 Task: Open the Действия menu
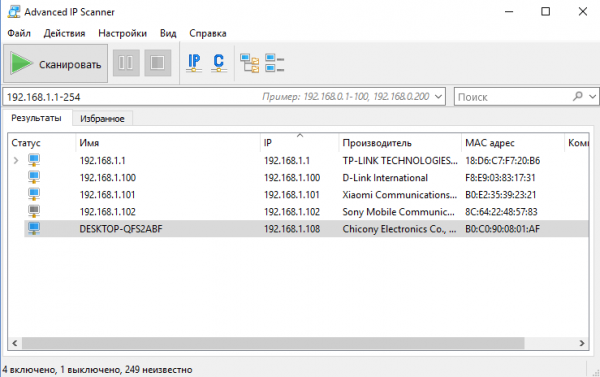click(x=64, y=33)
